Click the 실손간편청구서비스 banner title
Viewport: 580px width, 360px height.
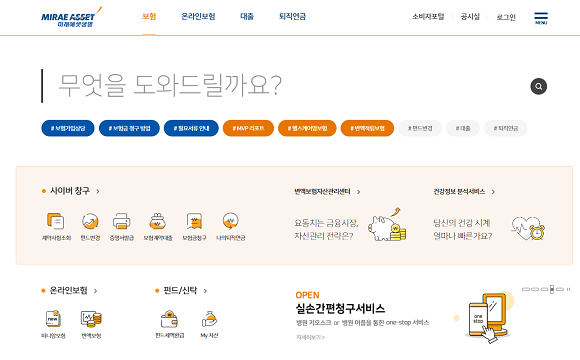(x=340, y=309)
